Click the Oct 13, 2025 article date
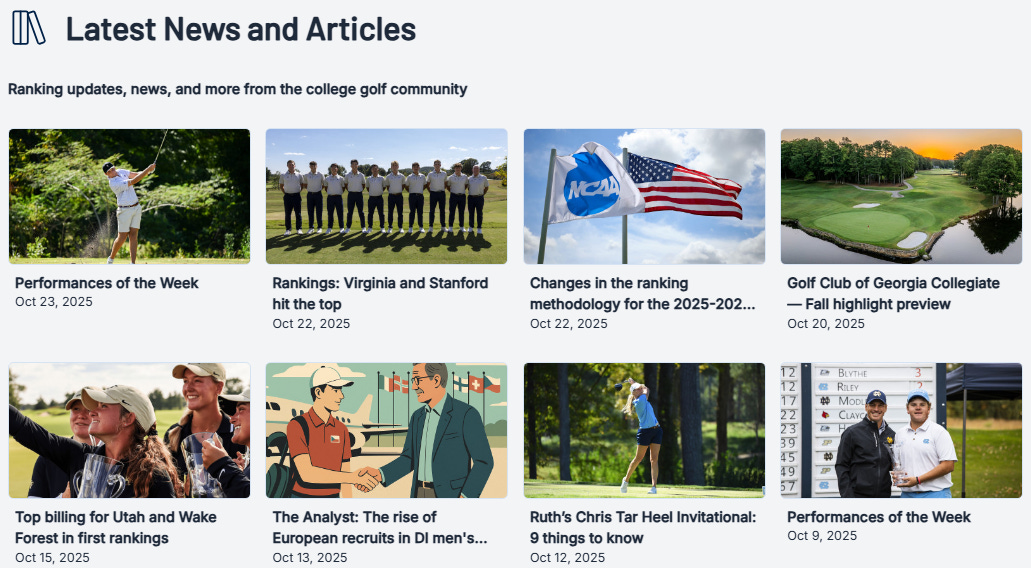1031x568 pixels. tap(310, 557)
